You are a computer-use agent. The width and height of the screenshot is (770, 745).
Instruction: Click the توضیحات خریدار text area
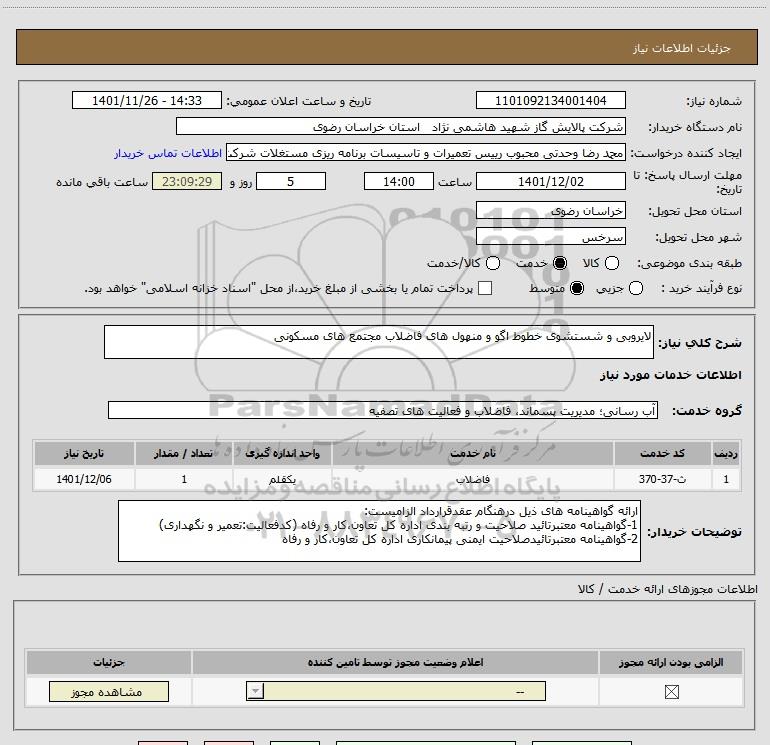pos(379,531)
